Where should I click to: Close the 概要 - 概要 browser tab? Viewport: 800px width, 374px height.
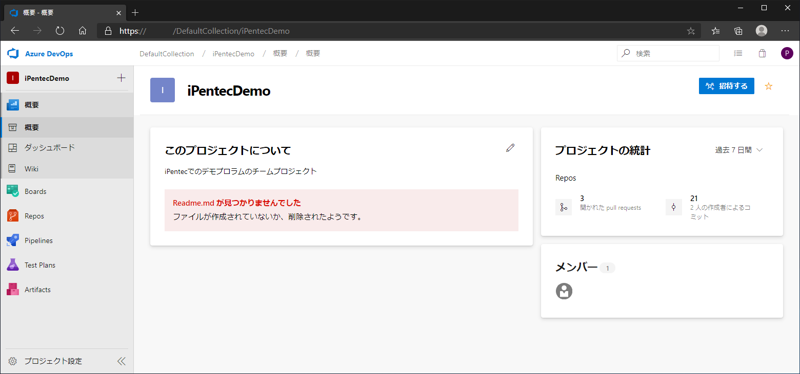point(118,12)
